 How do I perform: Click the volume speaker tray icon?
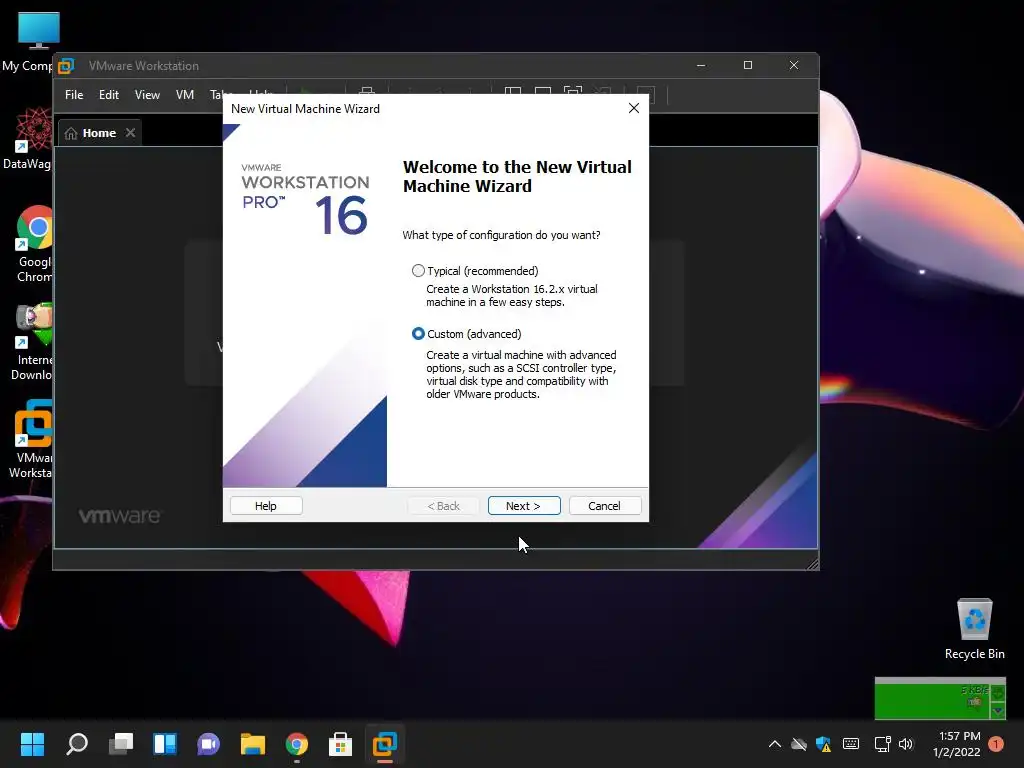point(906,744)
